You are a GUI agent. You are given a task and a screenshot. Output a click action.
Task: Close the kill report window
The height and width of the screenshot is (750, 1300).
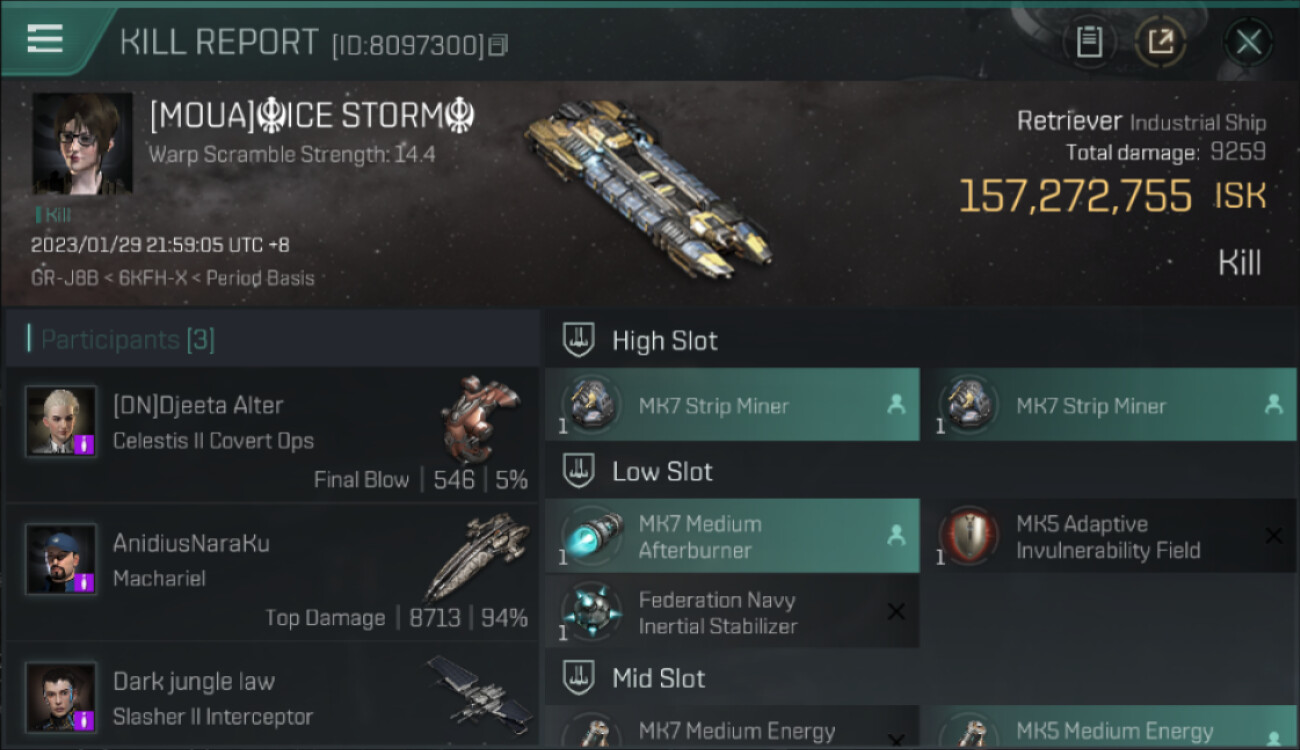pos(1248,42)
